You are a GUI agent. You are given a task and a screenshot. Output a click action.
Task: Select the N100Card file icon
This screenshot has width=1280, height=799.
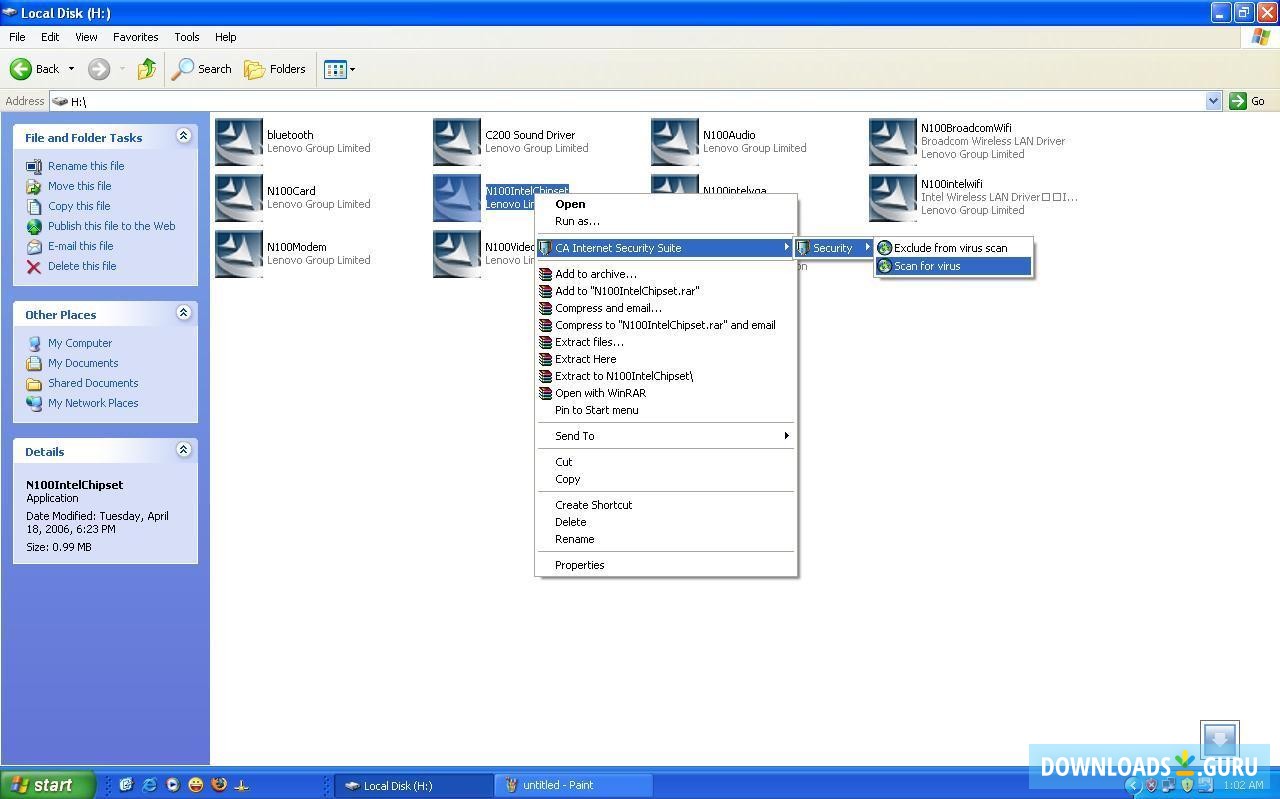tap(239, 198)
